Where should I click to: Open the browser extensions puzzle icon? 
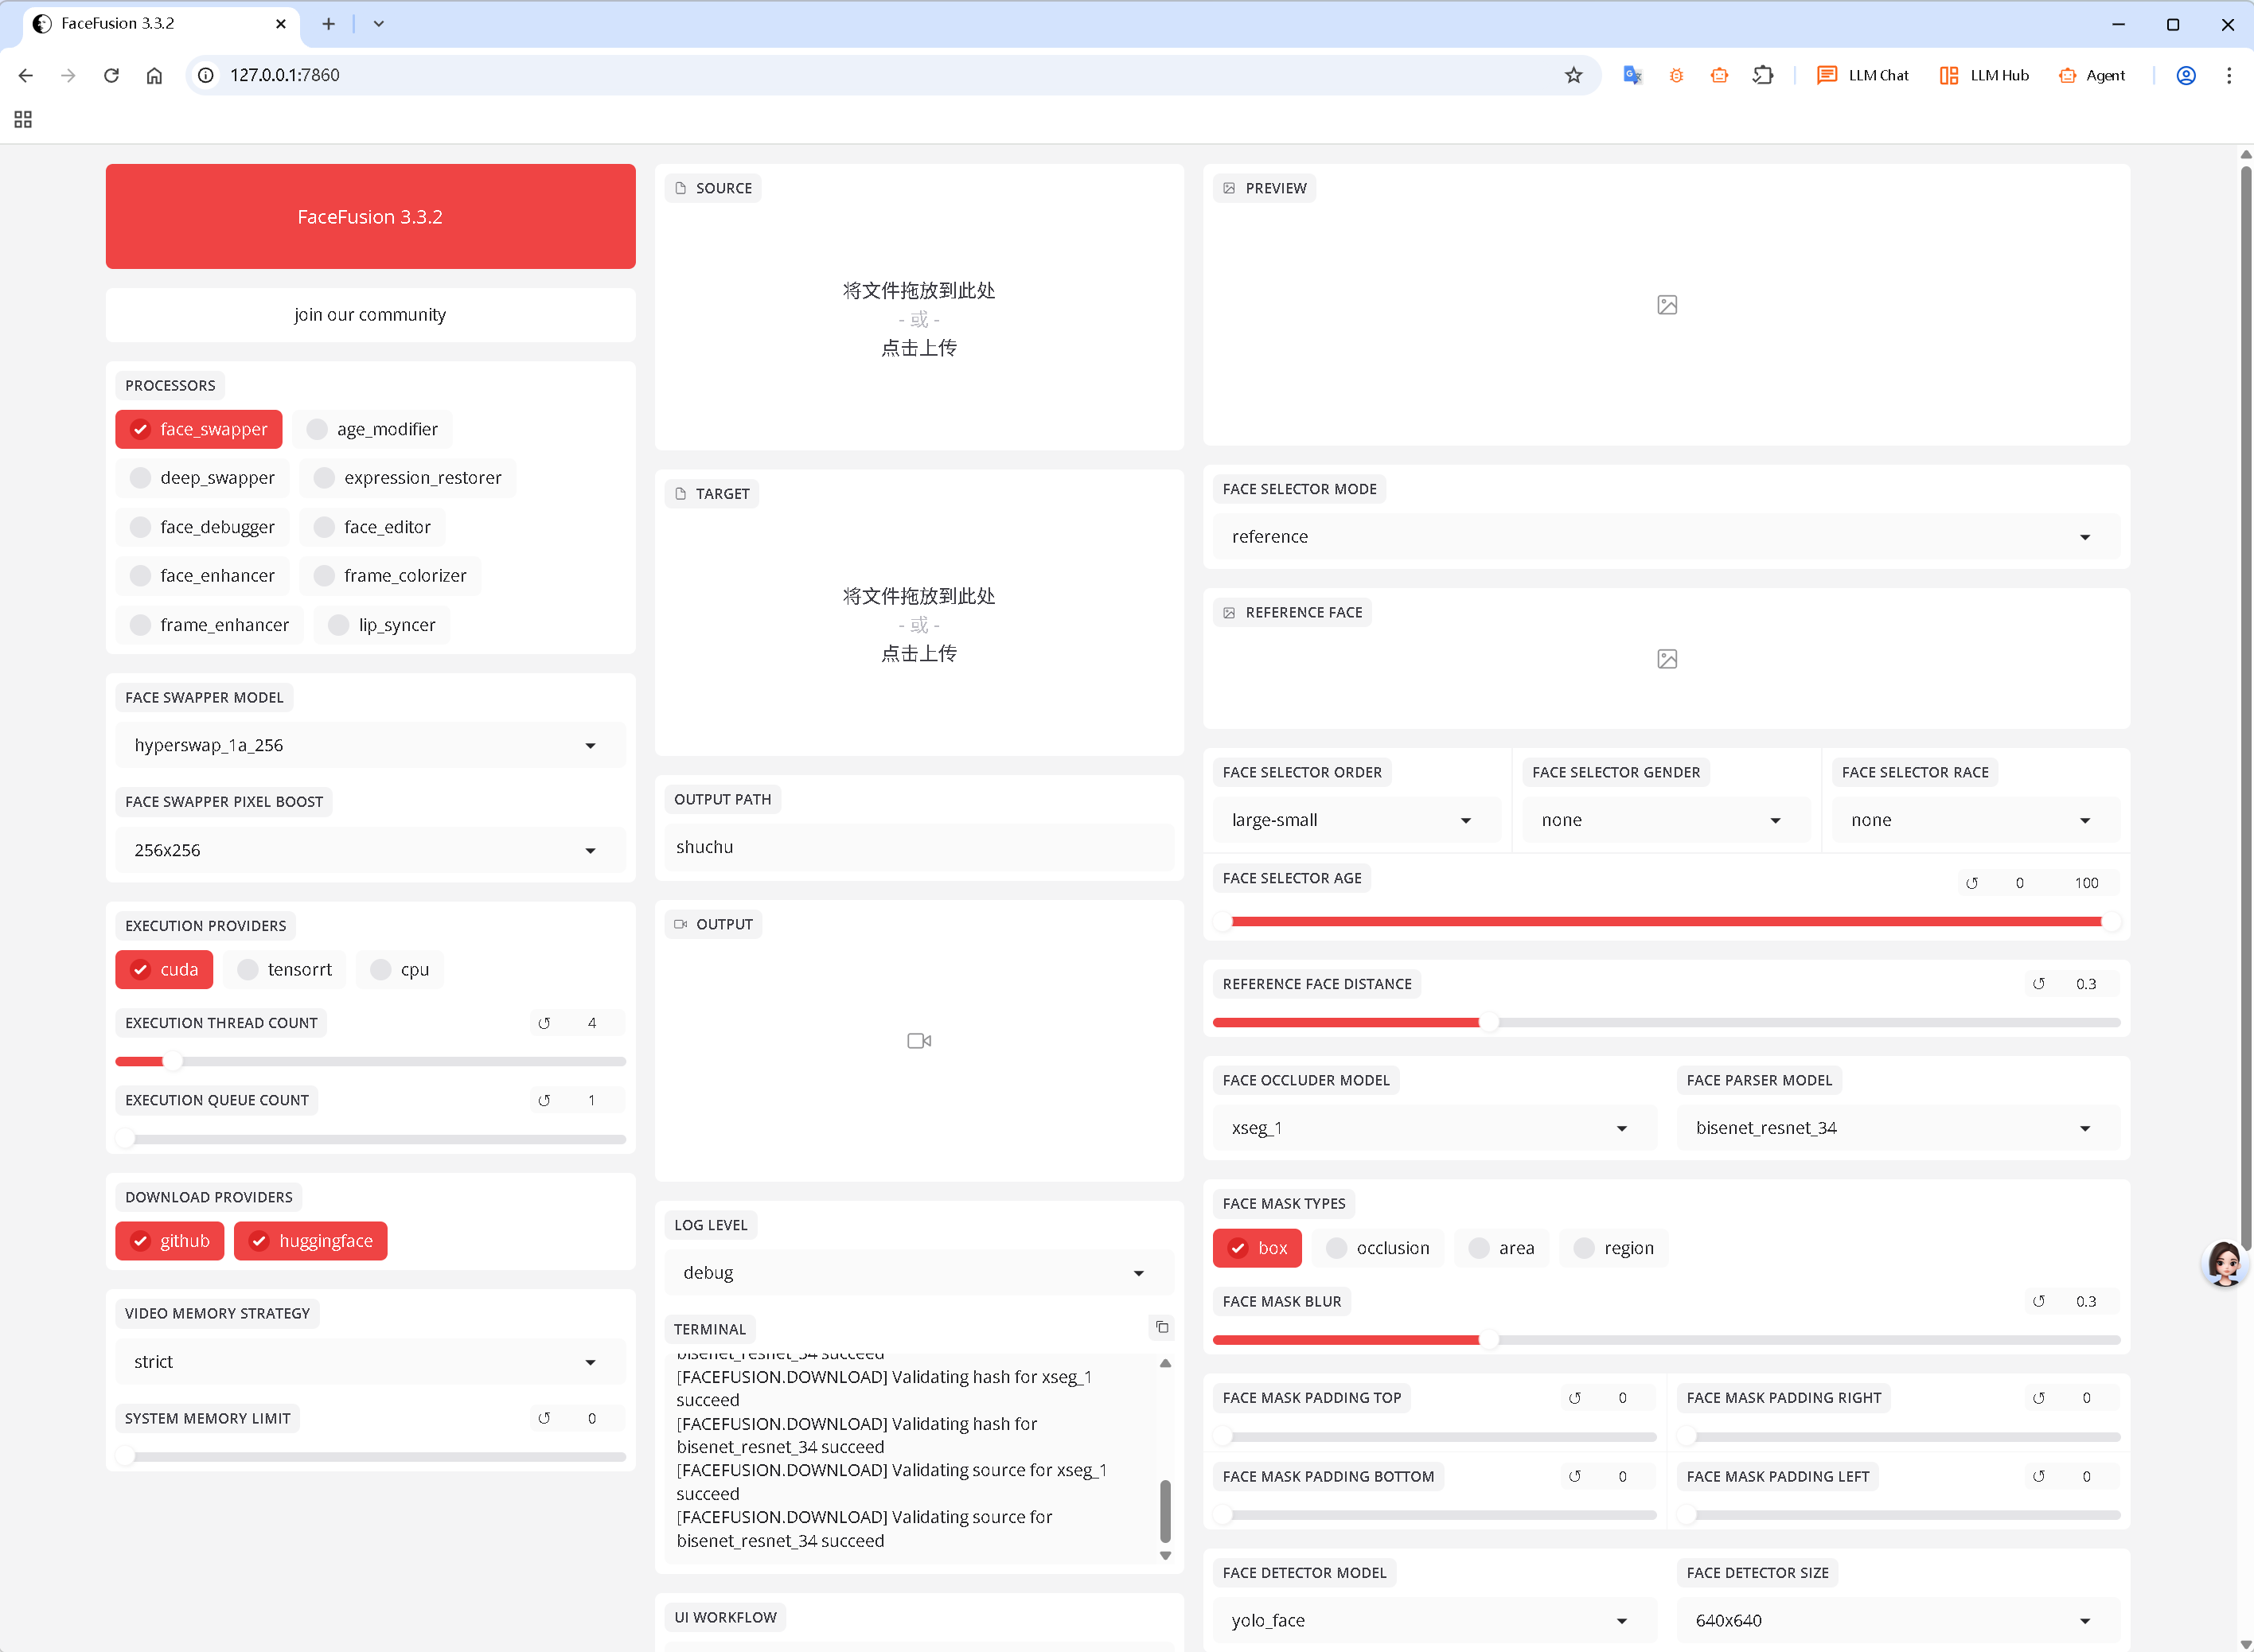[1763, 75]
